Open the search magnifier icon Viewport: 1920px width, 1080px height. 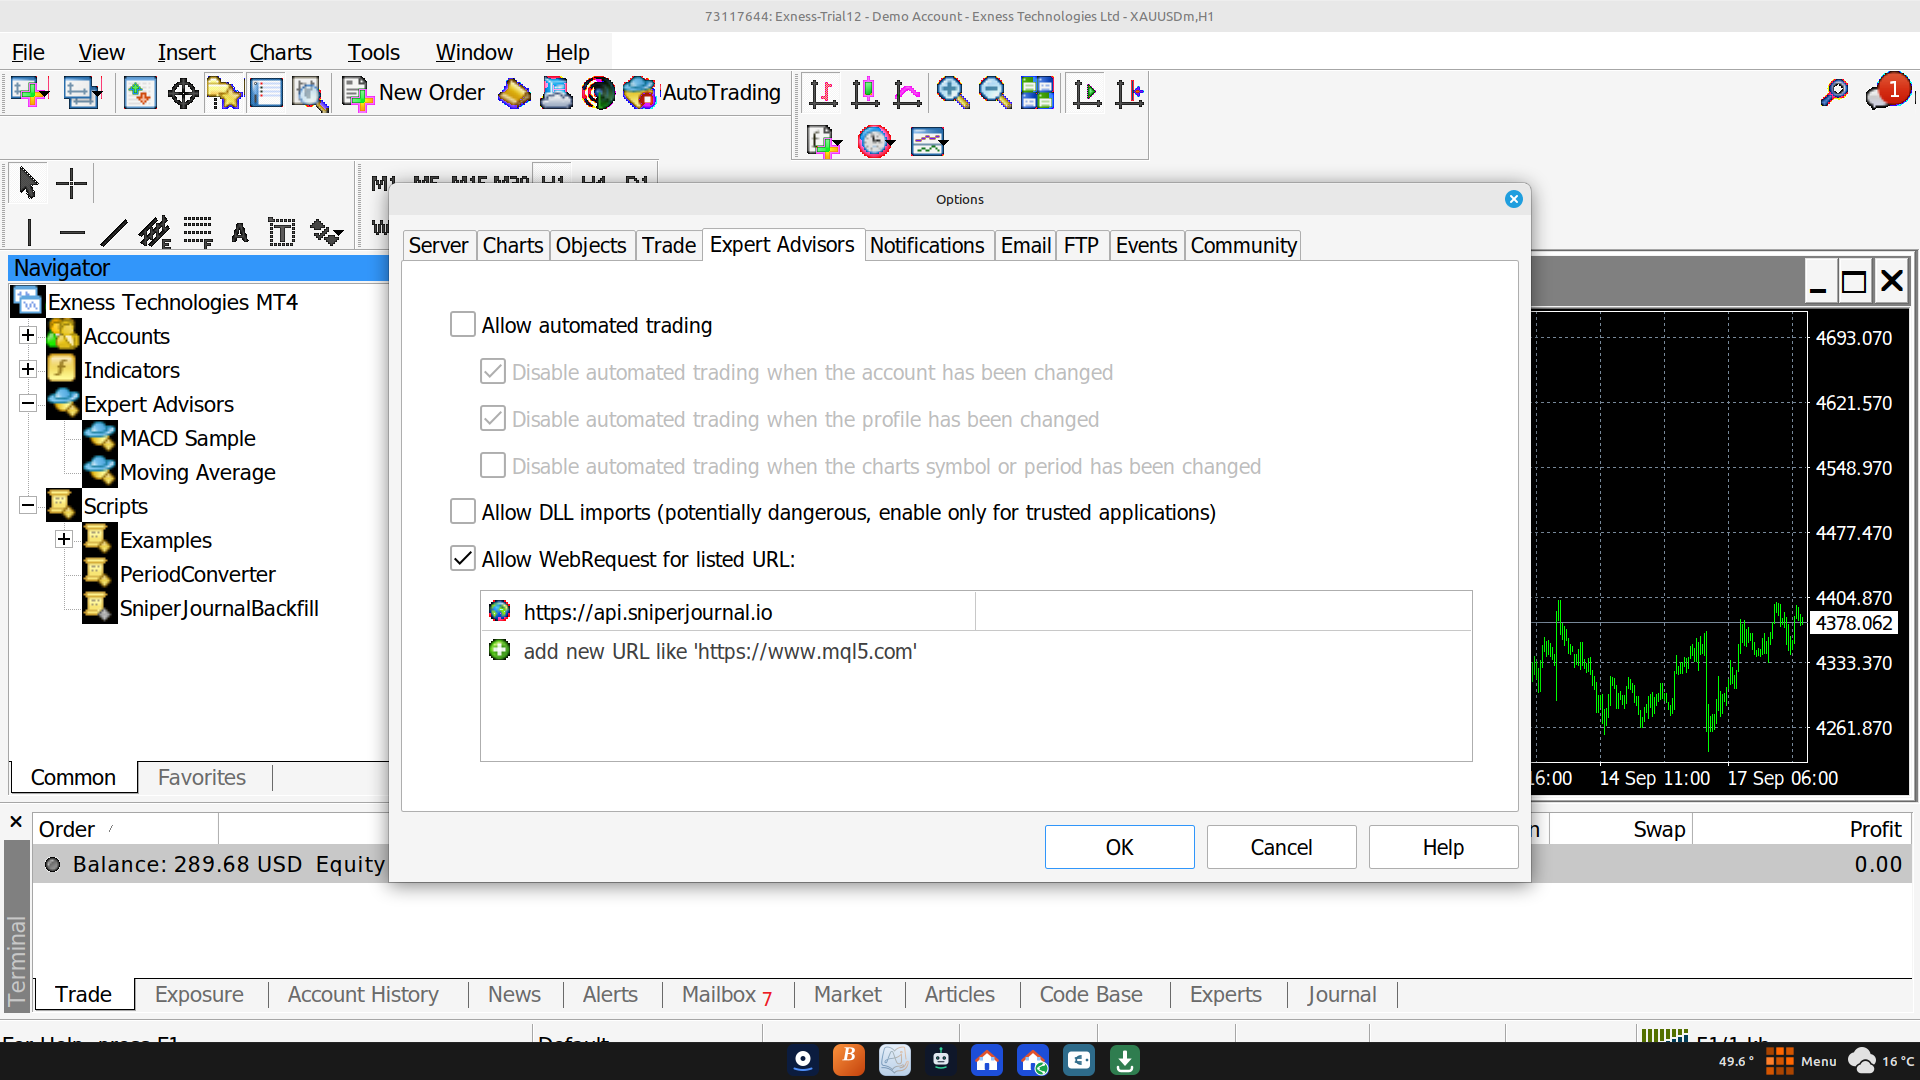[1834, 93]
